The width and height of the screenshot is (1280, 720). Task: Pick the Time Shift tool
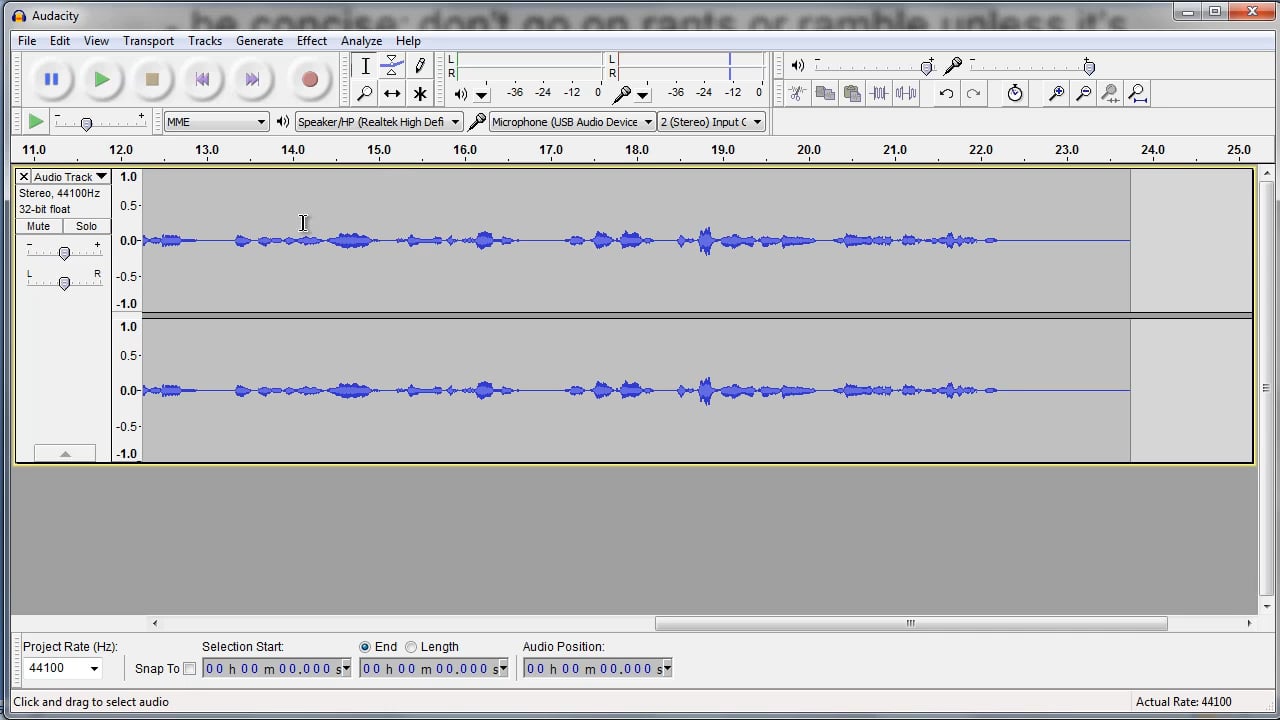click(x=392, y=93)
